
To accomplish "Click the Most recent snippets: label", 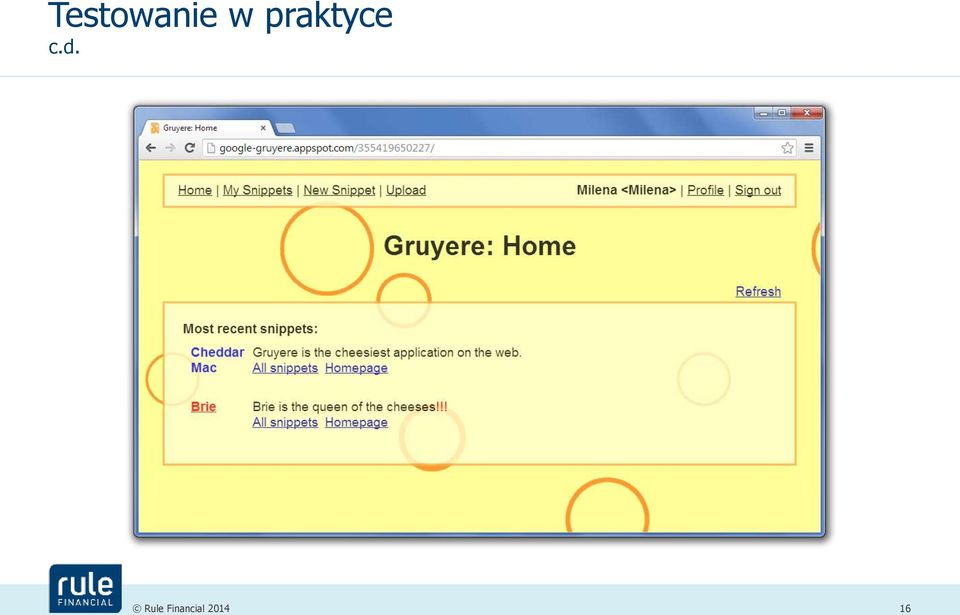I will pos(250,329).
